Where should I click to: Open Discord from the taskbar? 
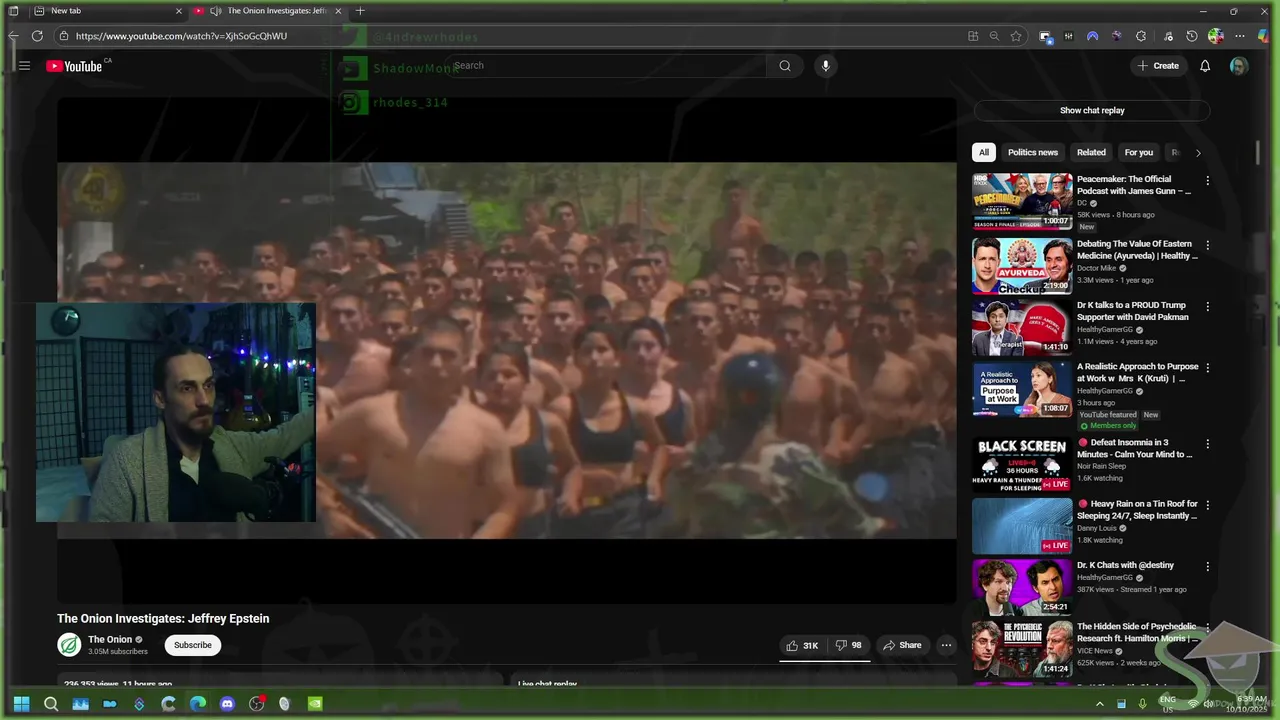pos(227,704)
